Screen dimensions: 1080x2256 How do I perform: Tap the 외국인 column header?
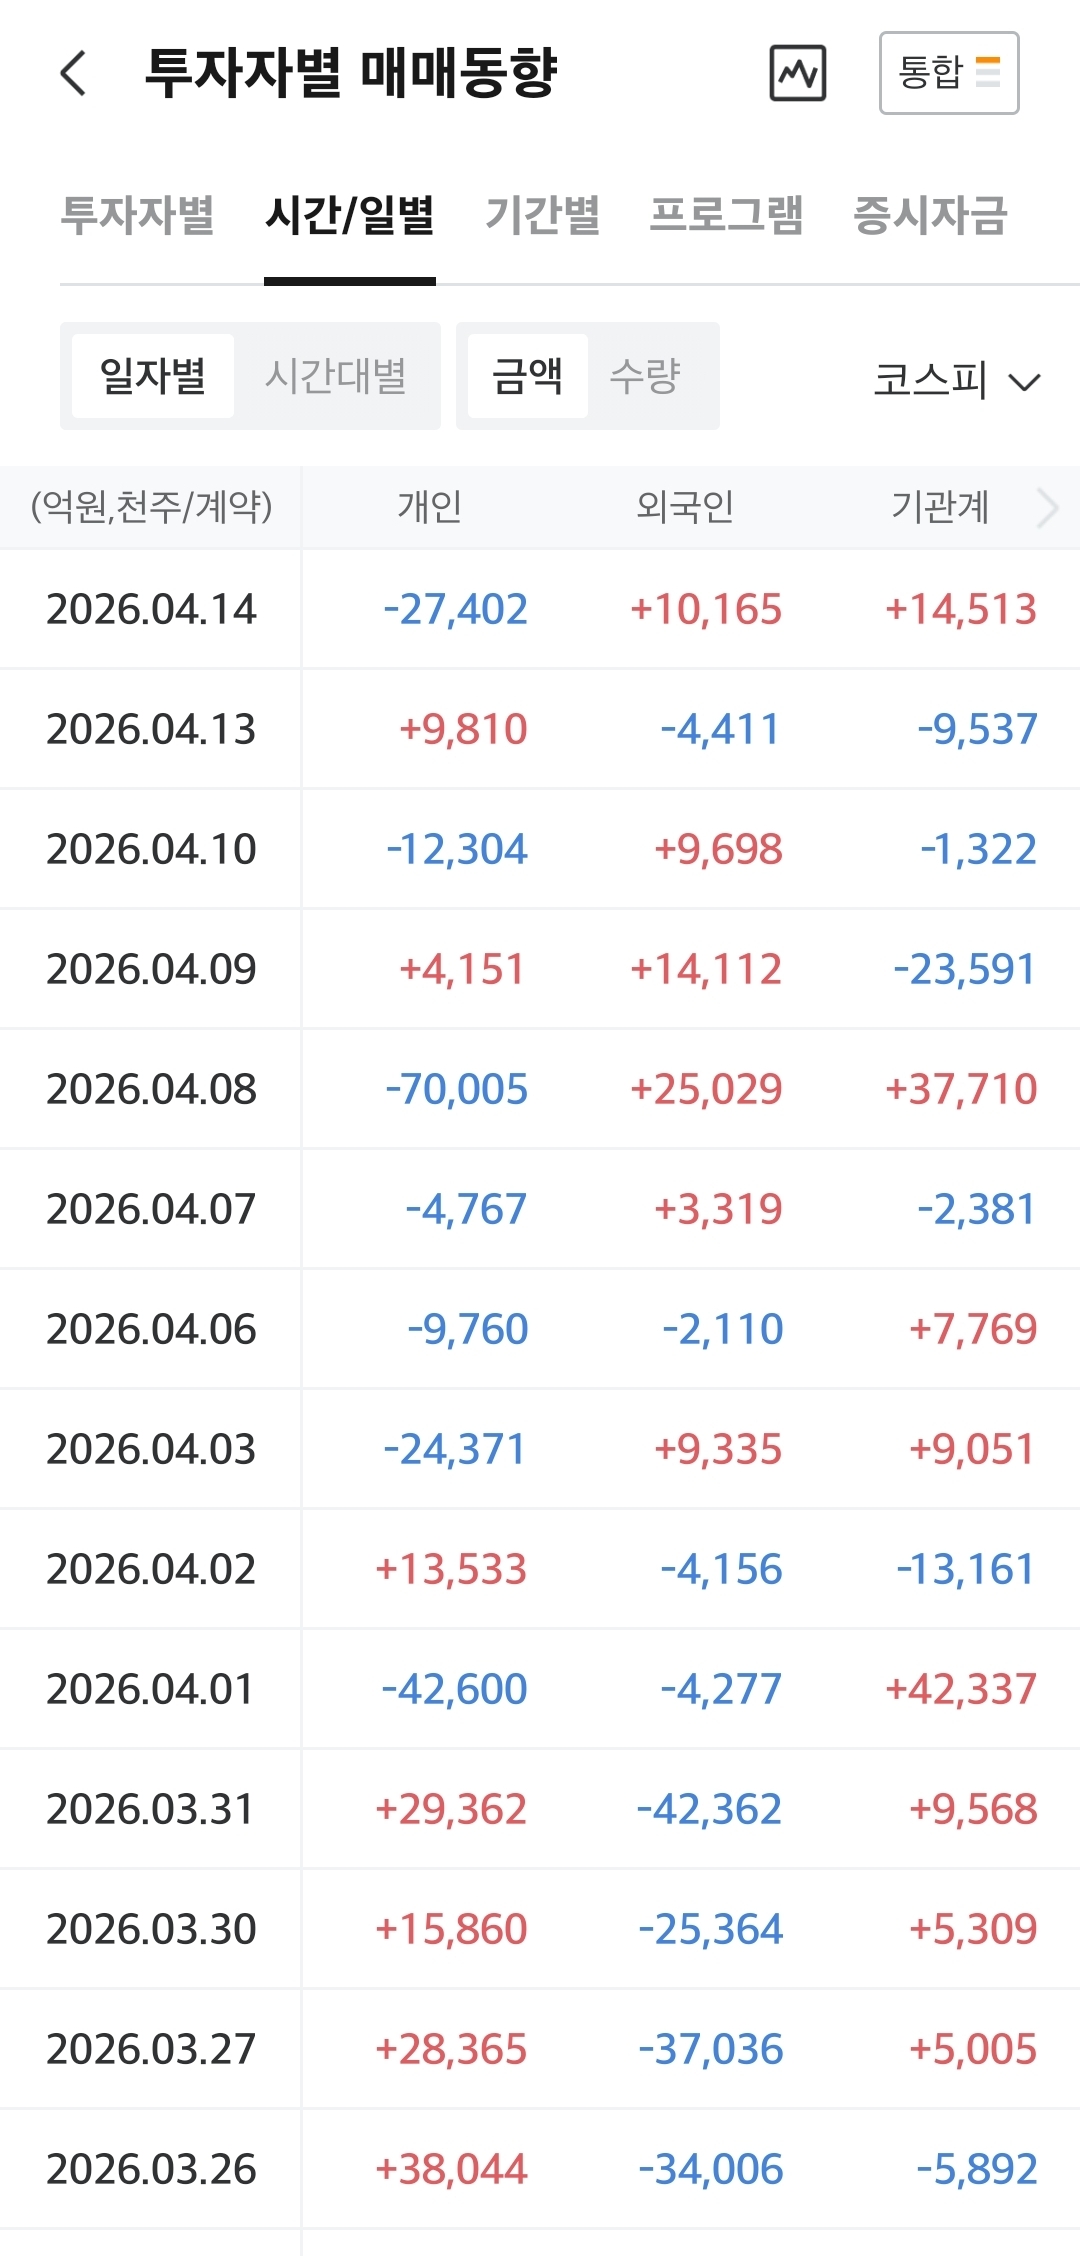[x=685, y=507]
